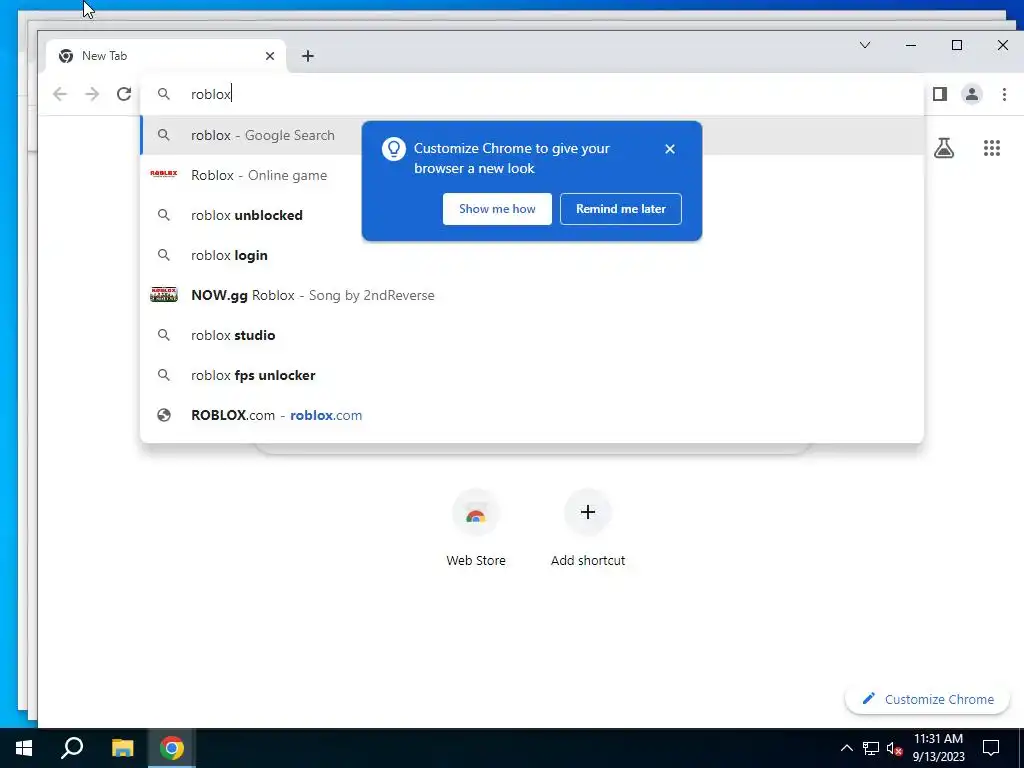Click the taskbar clock and date

coord(938,748)
